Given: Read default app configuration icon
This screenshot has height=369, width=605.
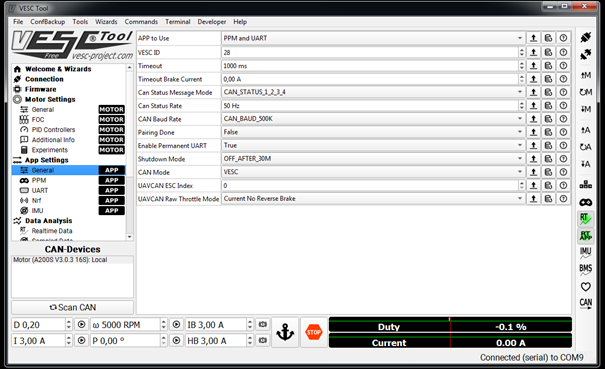Looking at the screenshot, I should (x=585, y=147).
